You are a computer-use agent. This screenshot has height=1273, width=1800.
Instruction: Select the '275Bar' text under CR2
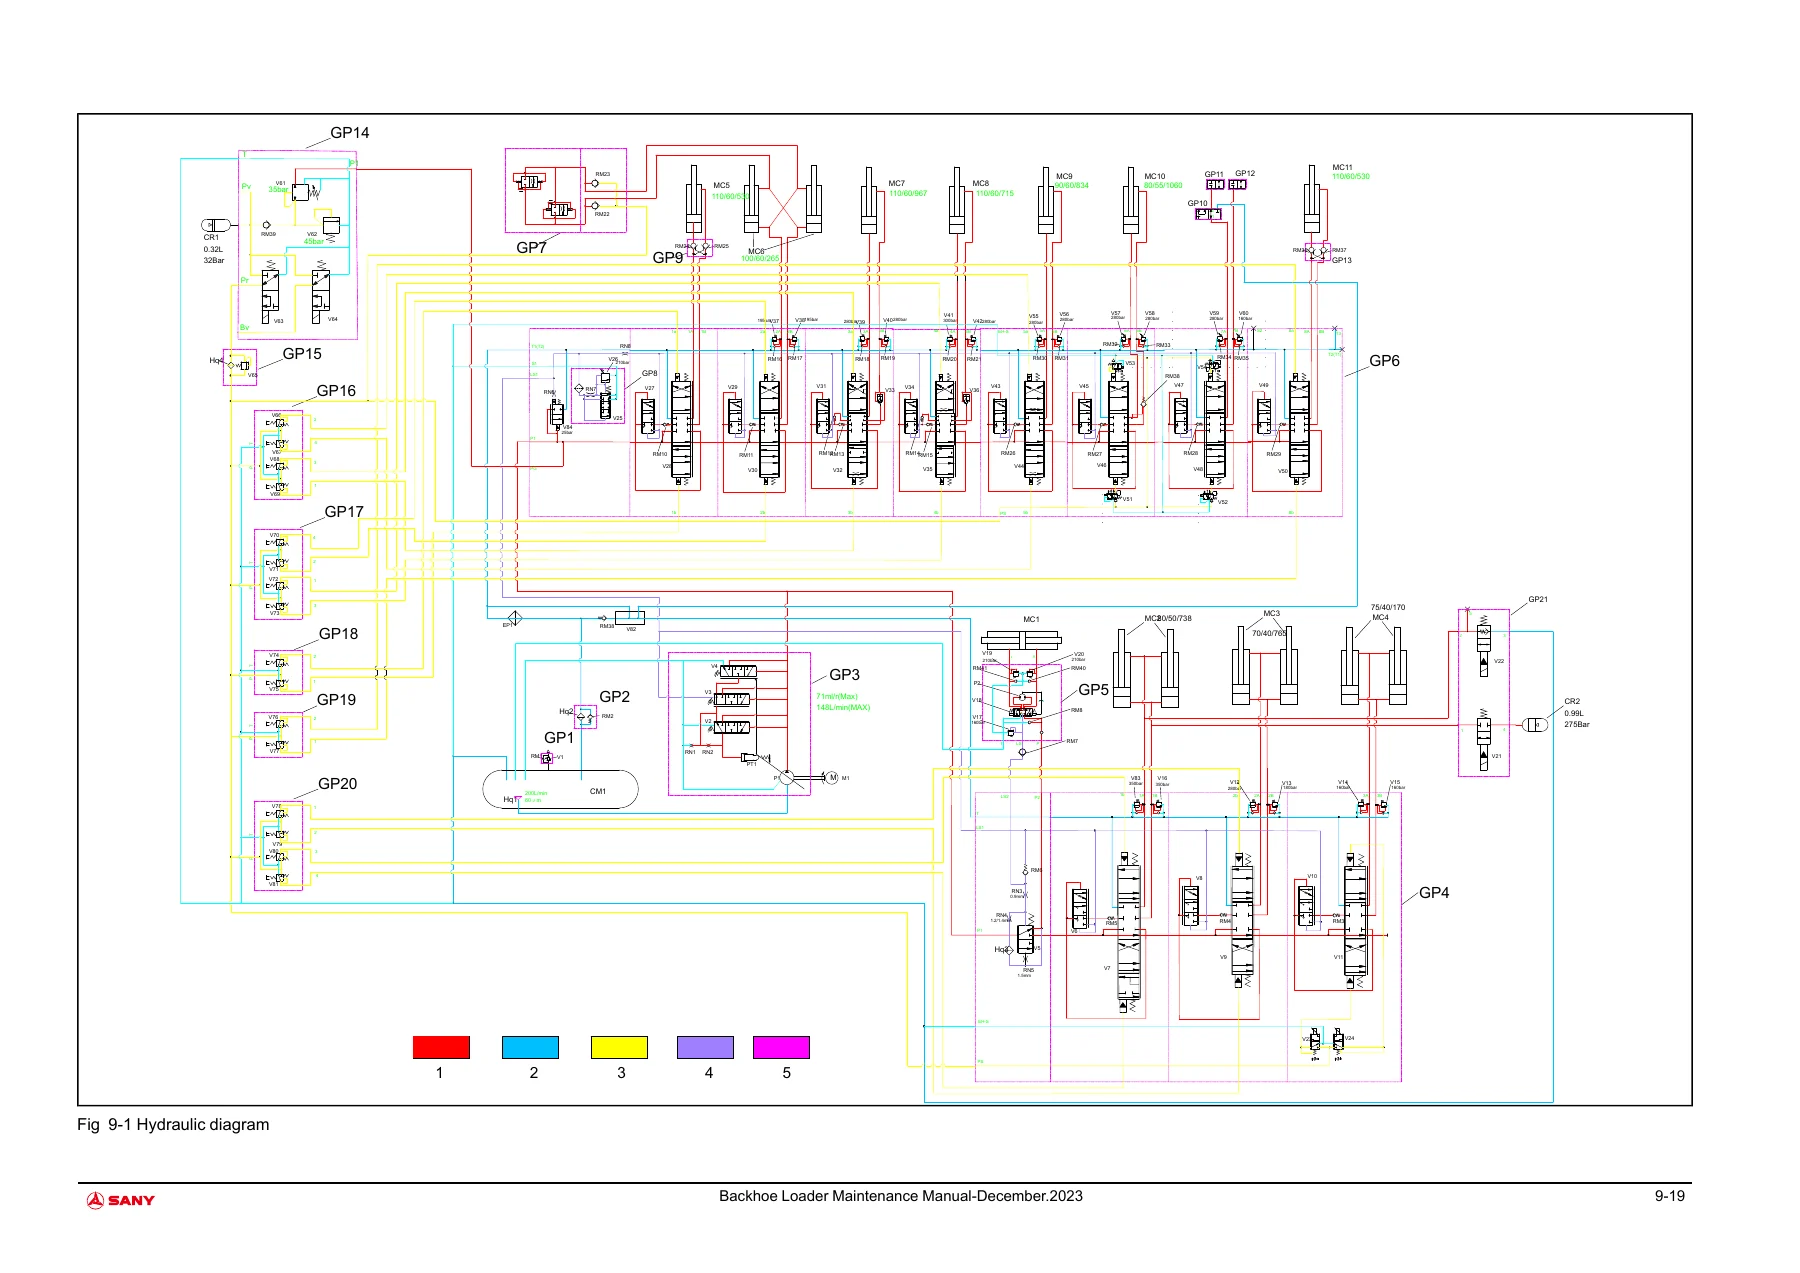coord(1576,724)
